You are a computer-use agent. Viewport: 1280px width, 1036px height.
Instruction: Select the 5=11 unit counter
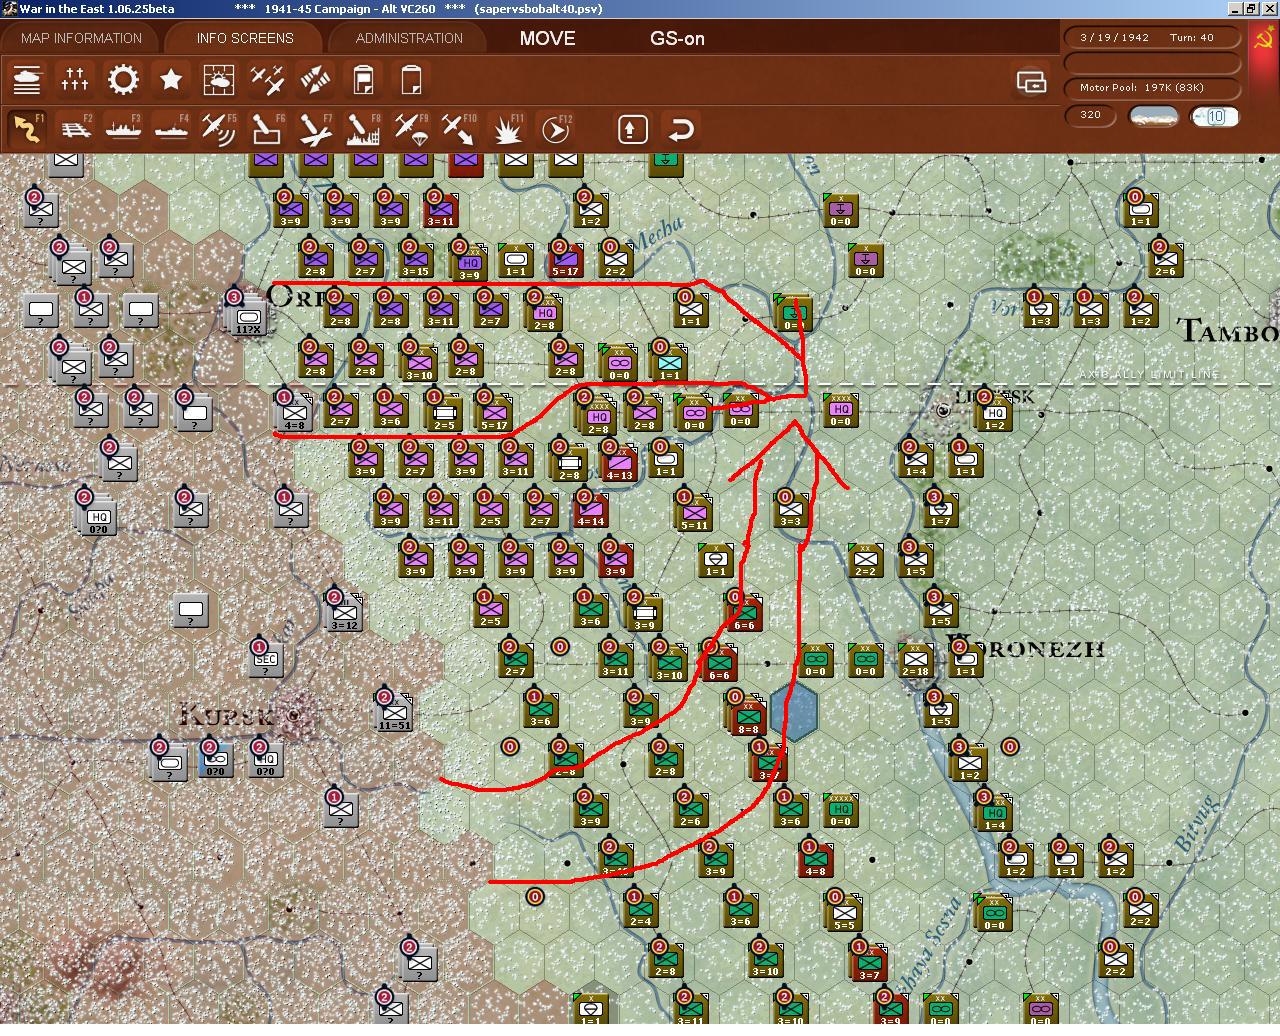(x=694, y=513)
